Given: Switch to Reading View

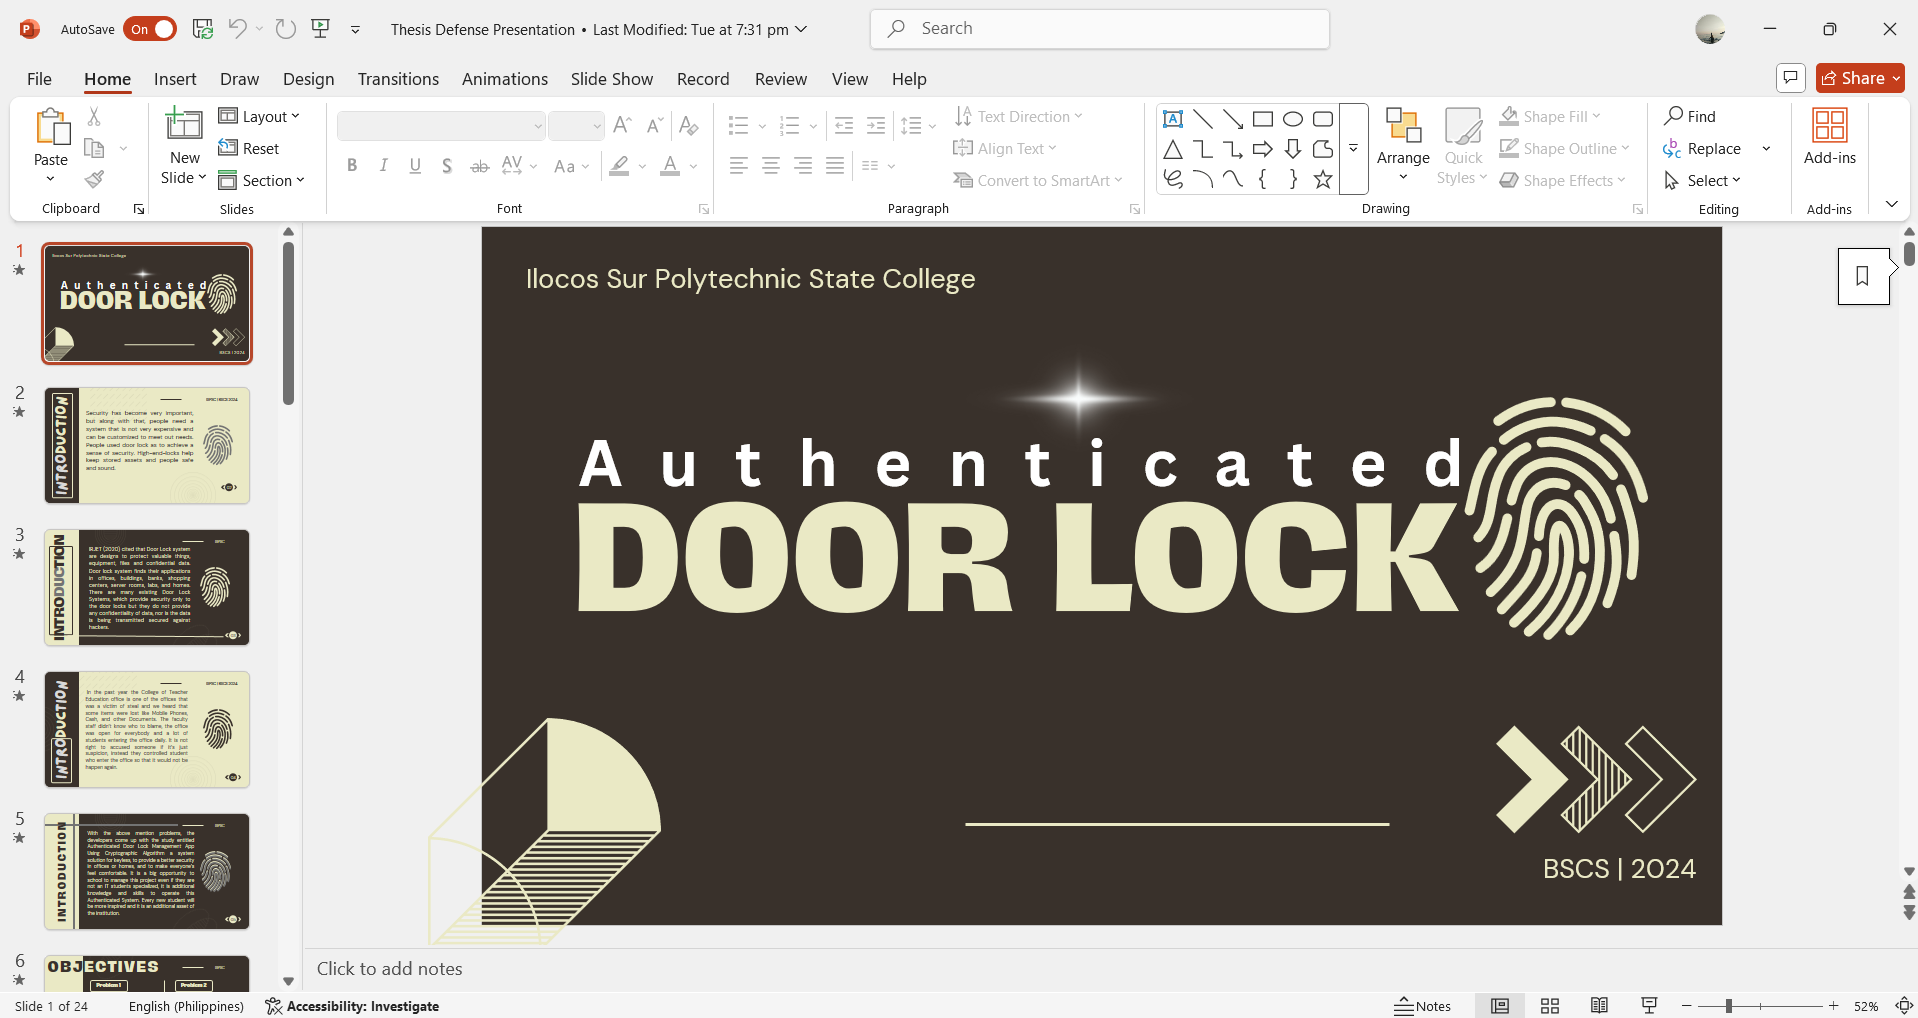Looking at the screenshot, I should tap(1599, 1006).
